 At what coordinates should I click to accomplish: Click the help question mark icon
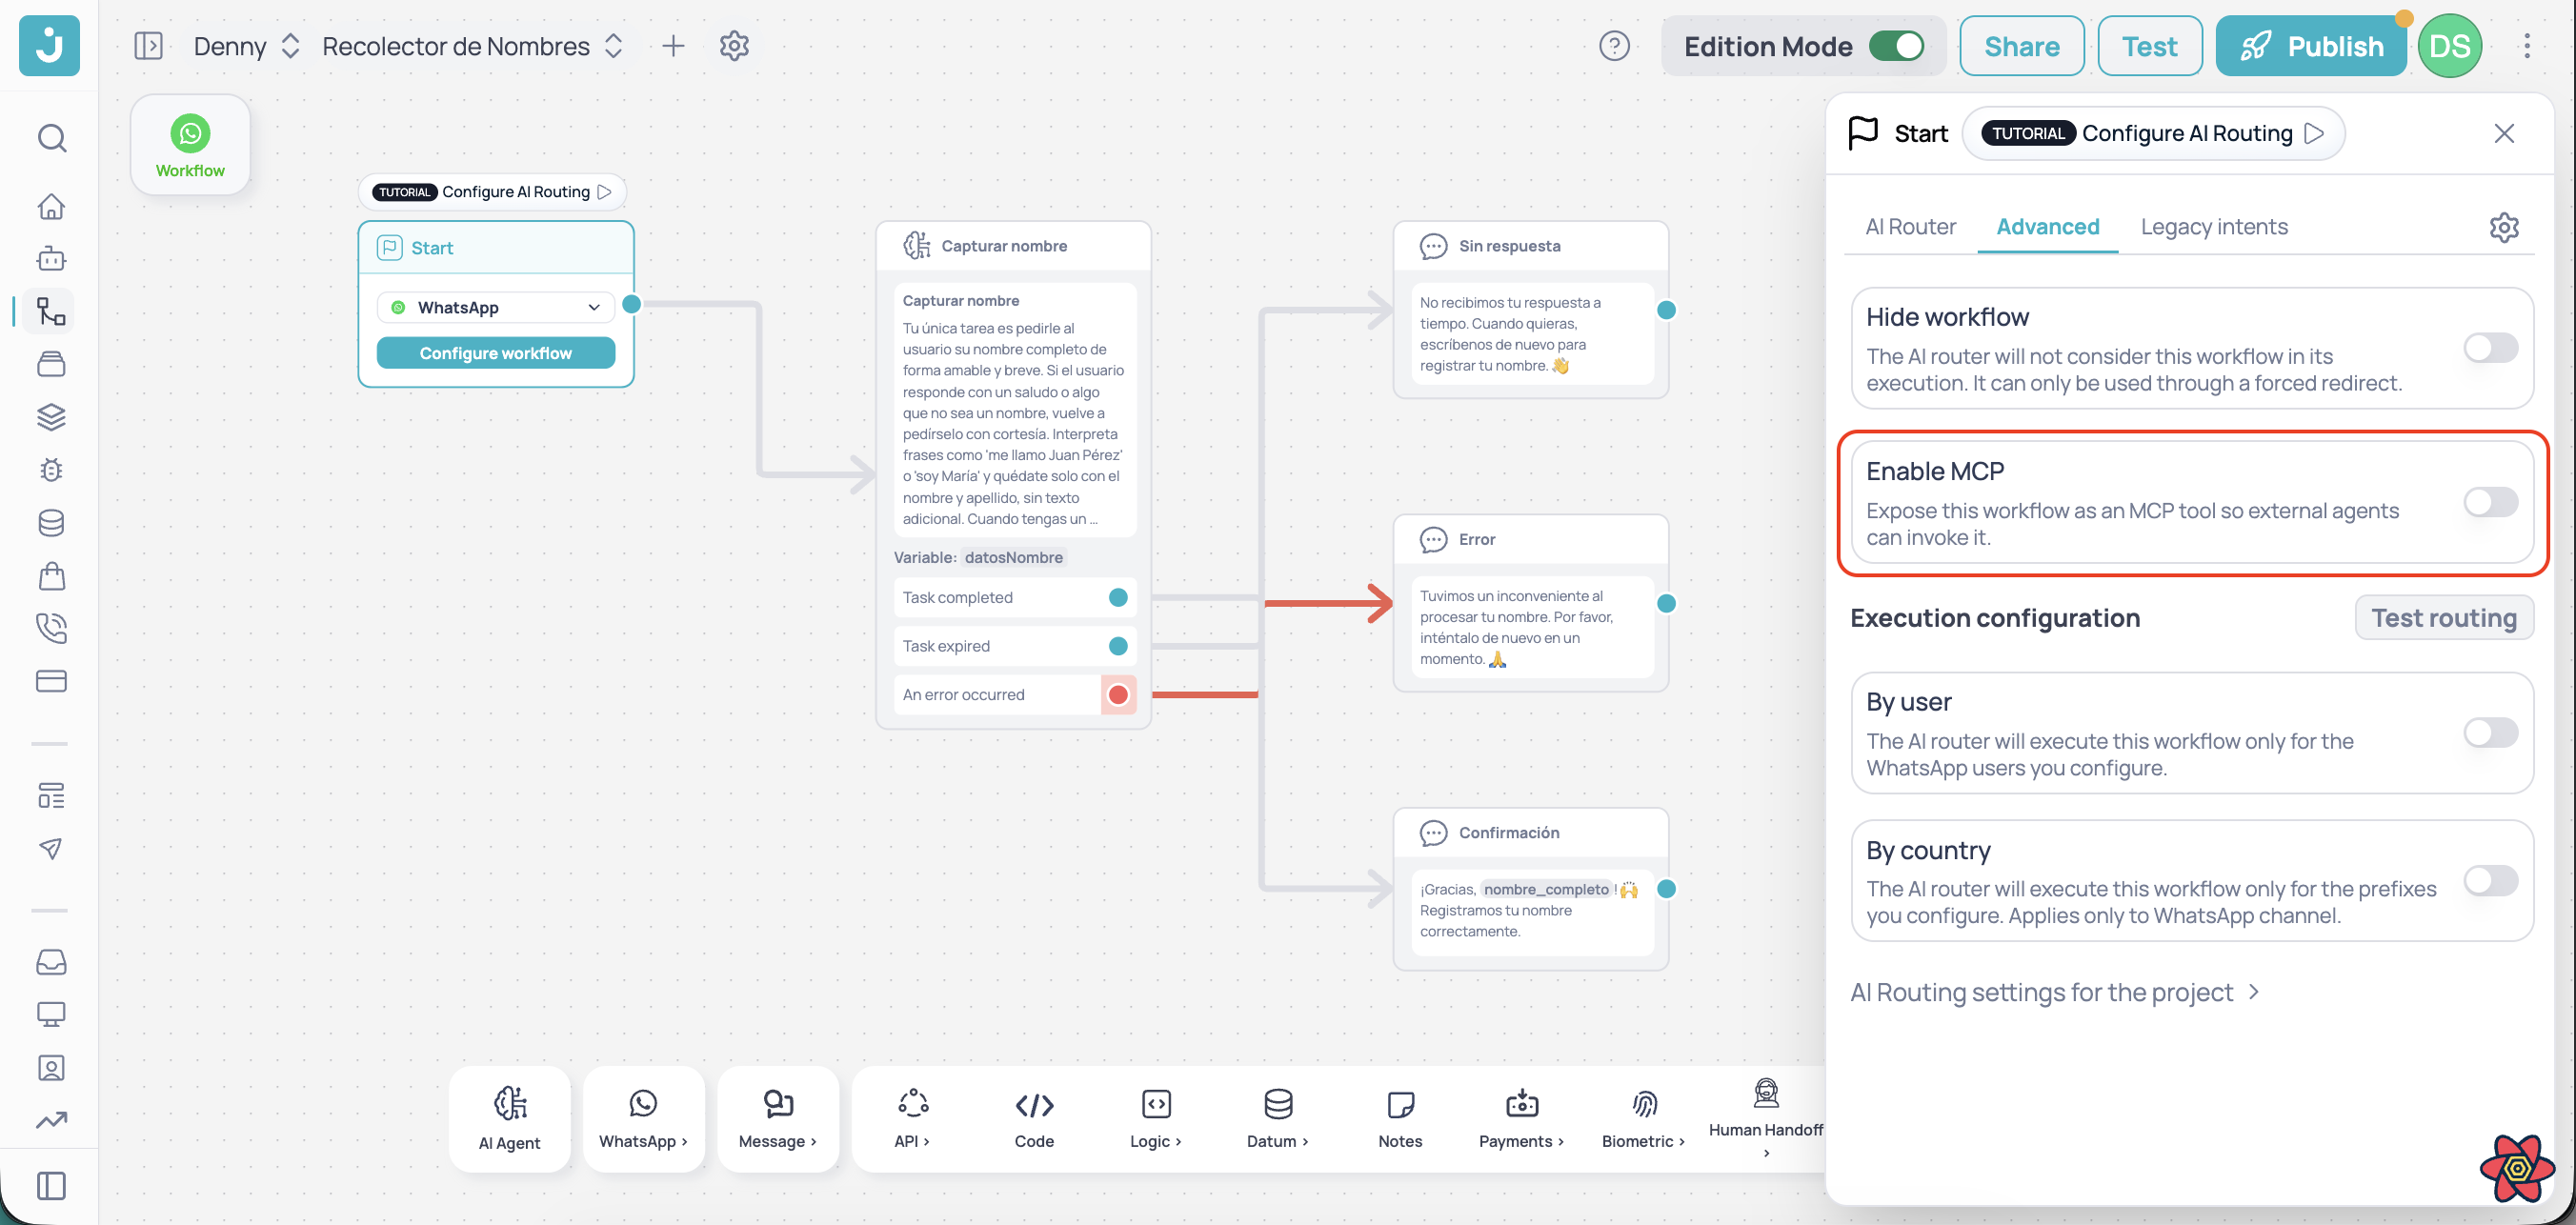coord(1614,46)
